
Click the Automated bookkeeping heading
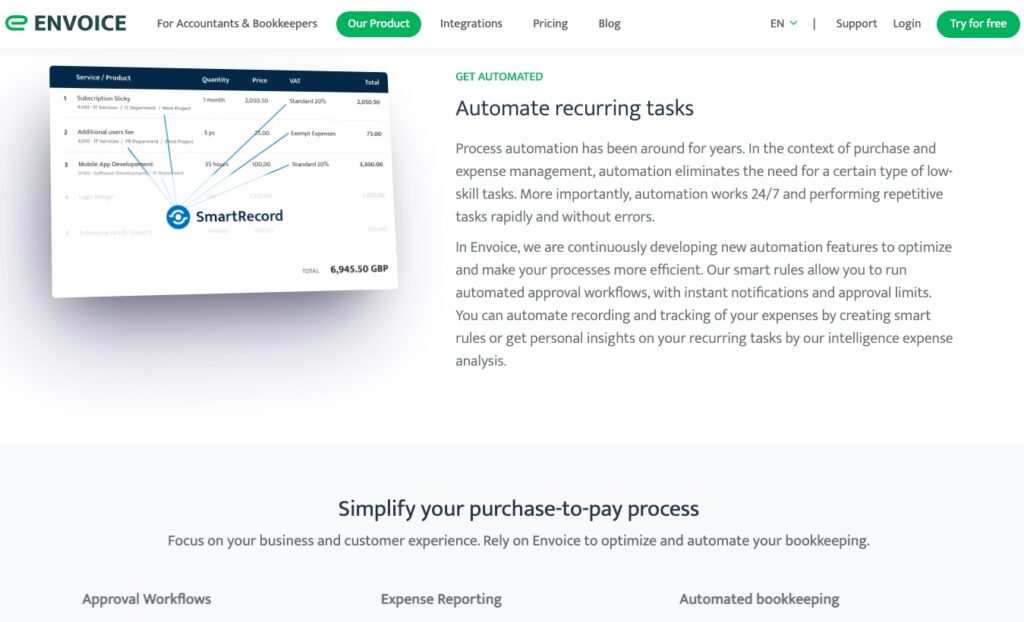point(760,599)
